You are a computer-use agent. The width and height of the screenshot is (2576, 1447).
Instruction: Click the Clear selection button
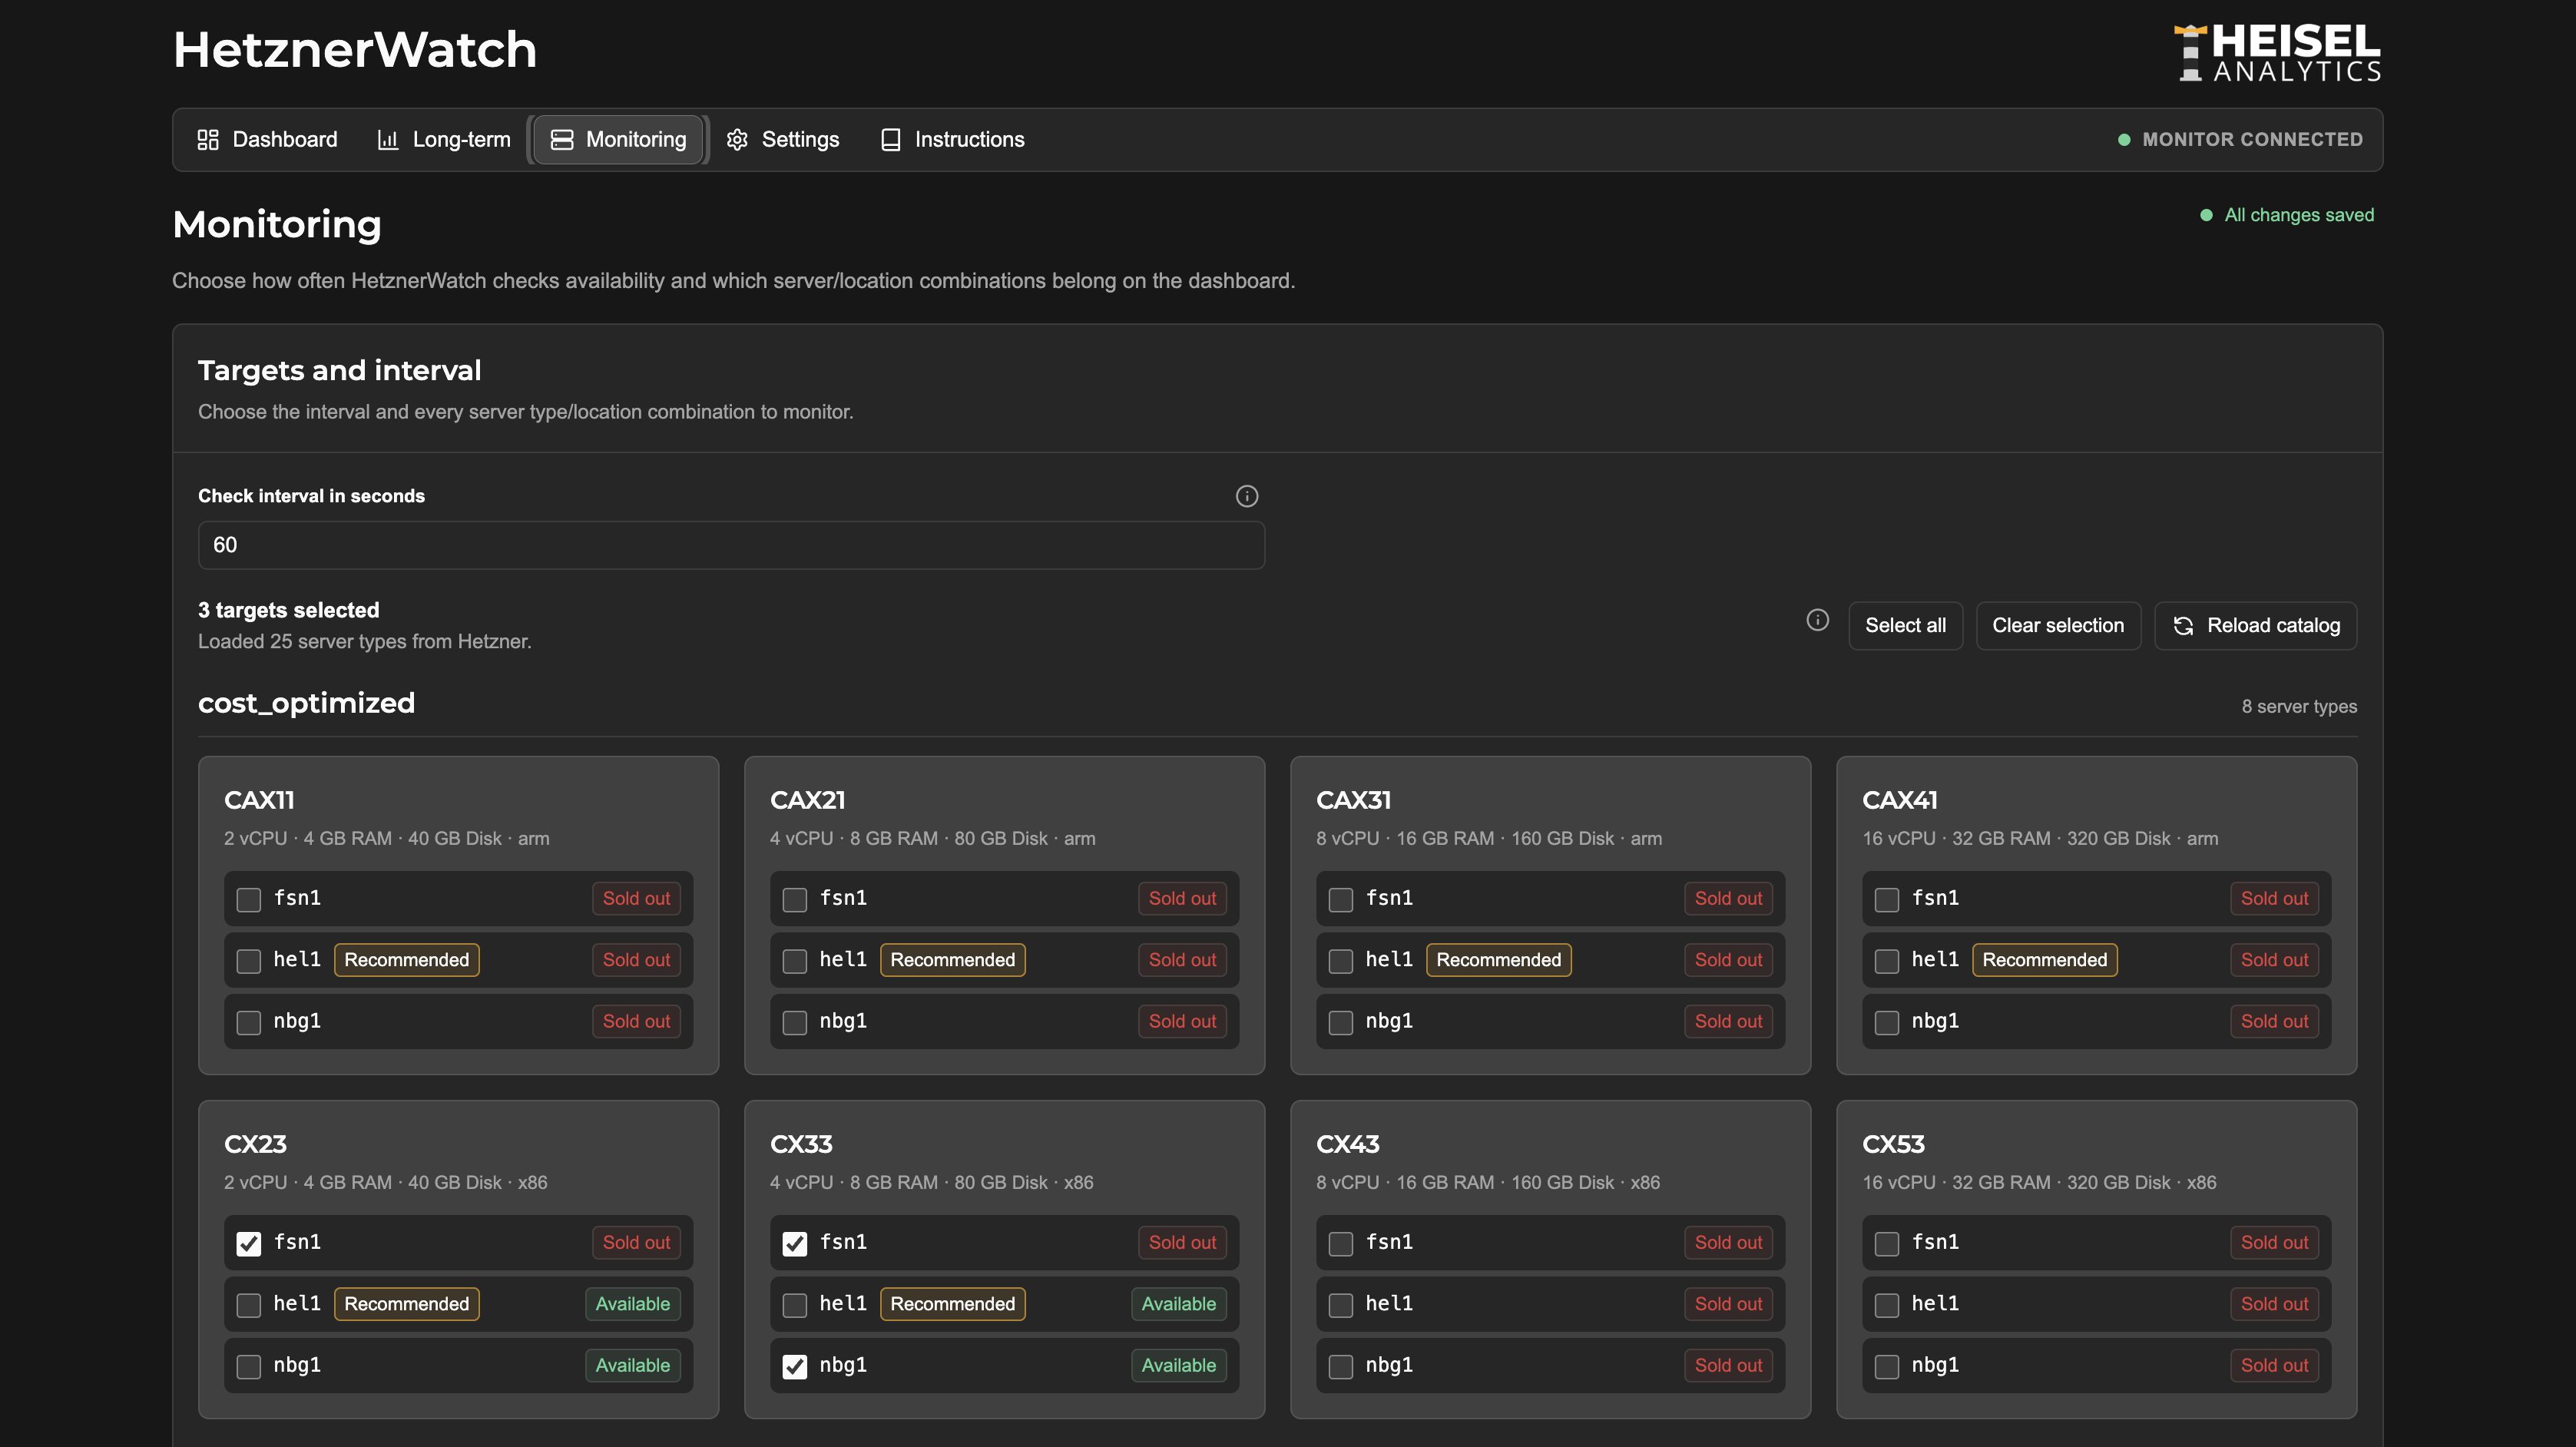point(2058,626)
